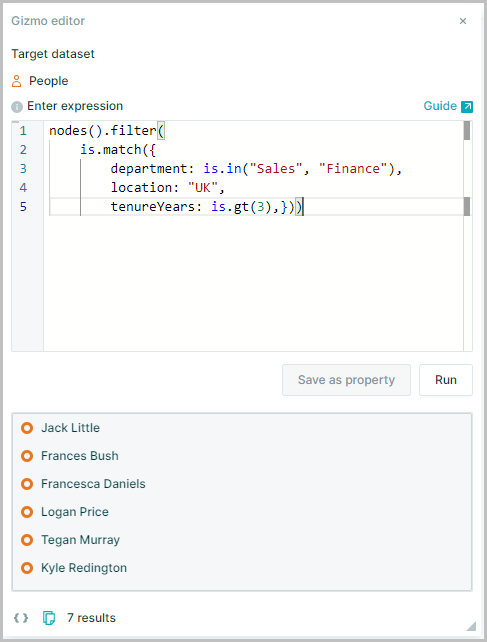This screenshot has height=642, width=487.
Task: Click the code editor vertical scrollbar thumb
Action: click(467, 131)
